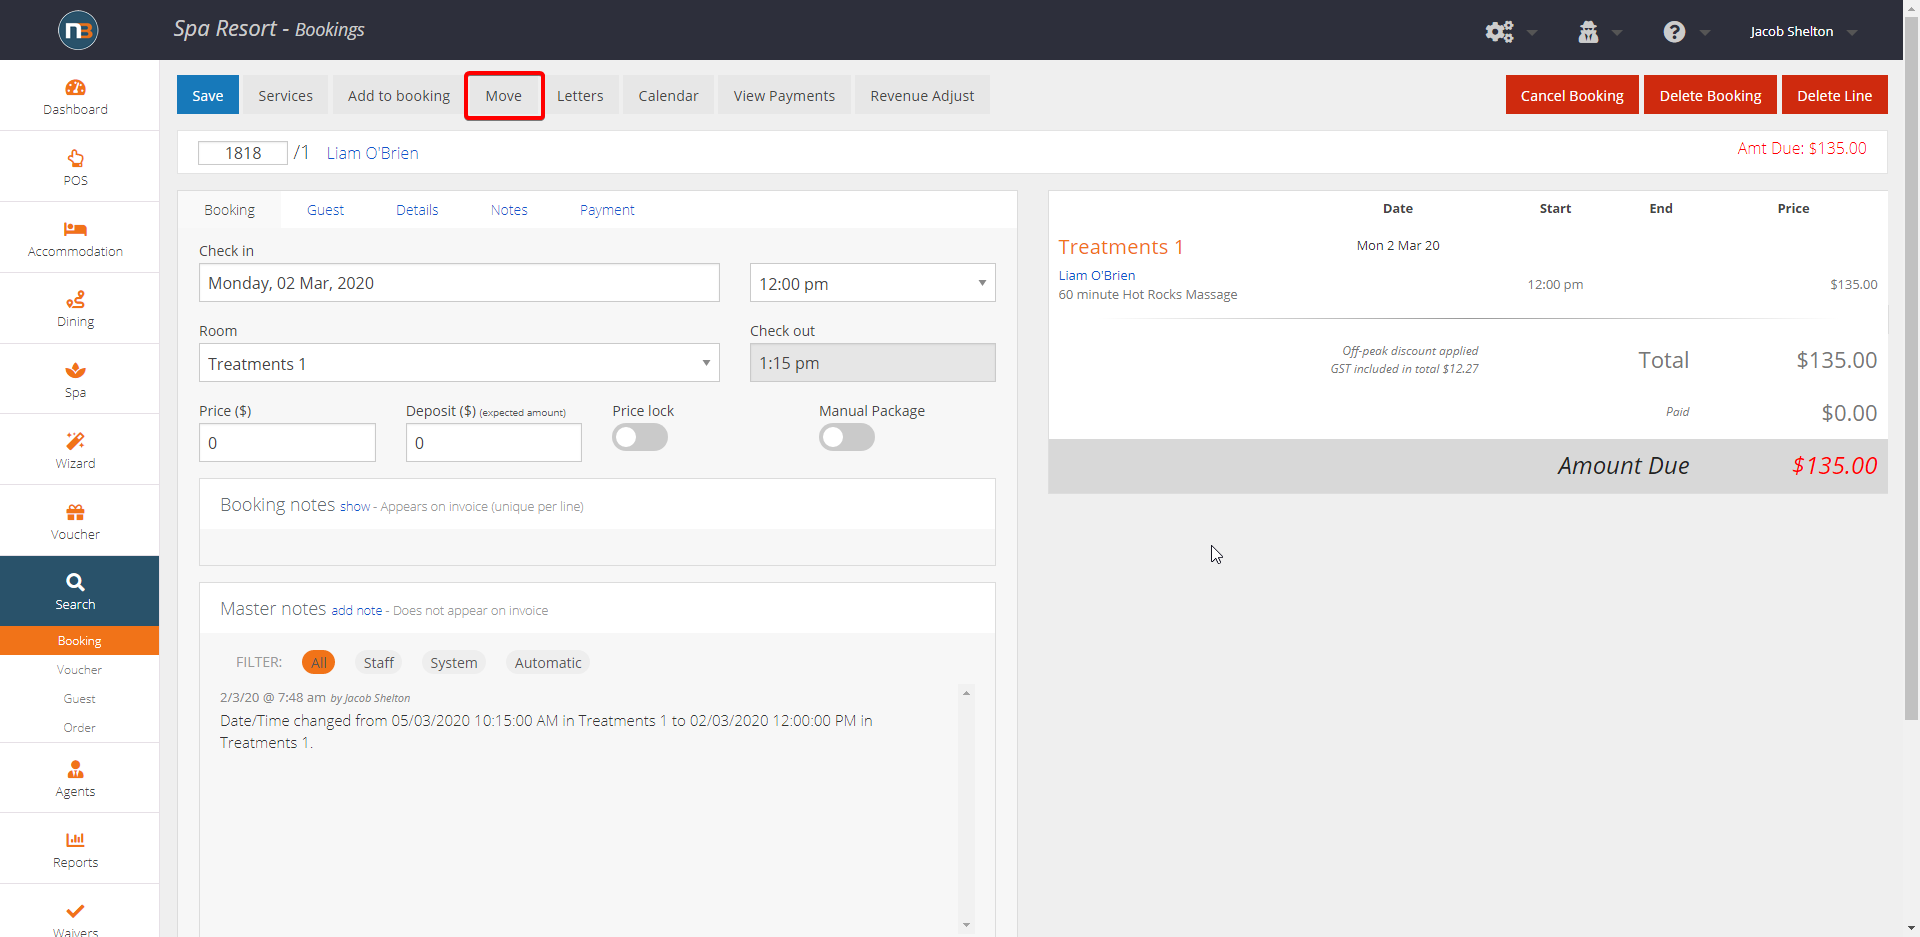Screen dimensions: 1920x937
Task: Select Voucher under Search submenu
Action: point(79,670)
